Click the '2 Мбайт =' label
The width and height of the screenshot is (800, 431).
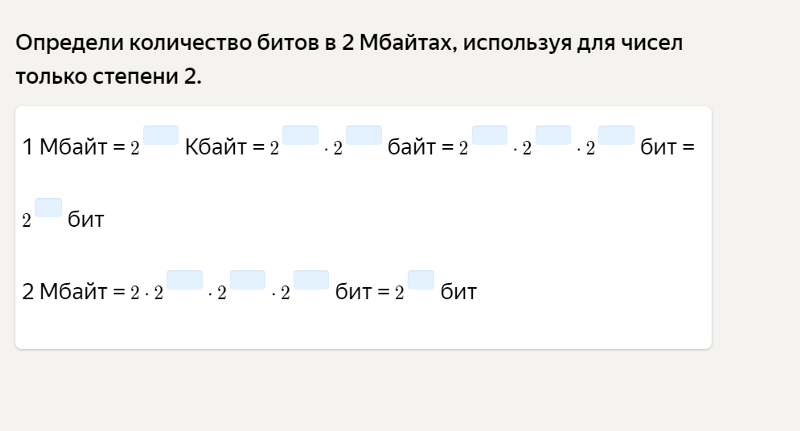[73, 292]
